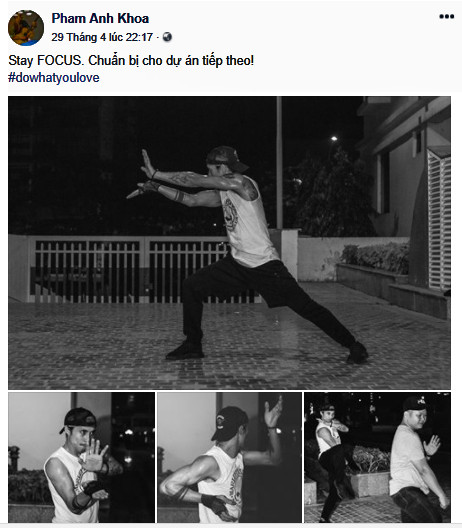Open the Pham Anh Khoa profile name link
The image size is (462, 528).
[x=100, y=18]
